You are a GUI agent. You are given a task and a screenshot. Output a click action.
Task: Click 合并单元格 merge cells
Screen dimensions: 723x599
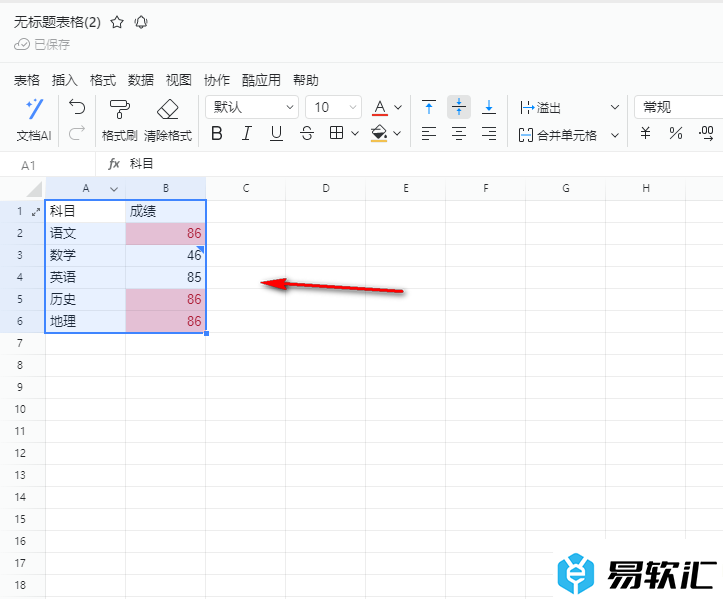(557, 135)
